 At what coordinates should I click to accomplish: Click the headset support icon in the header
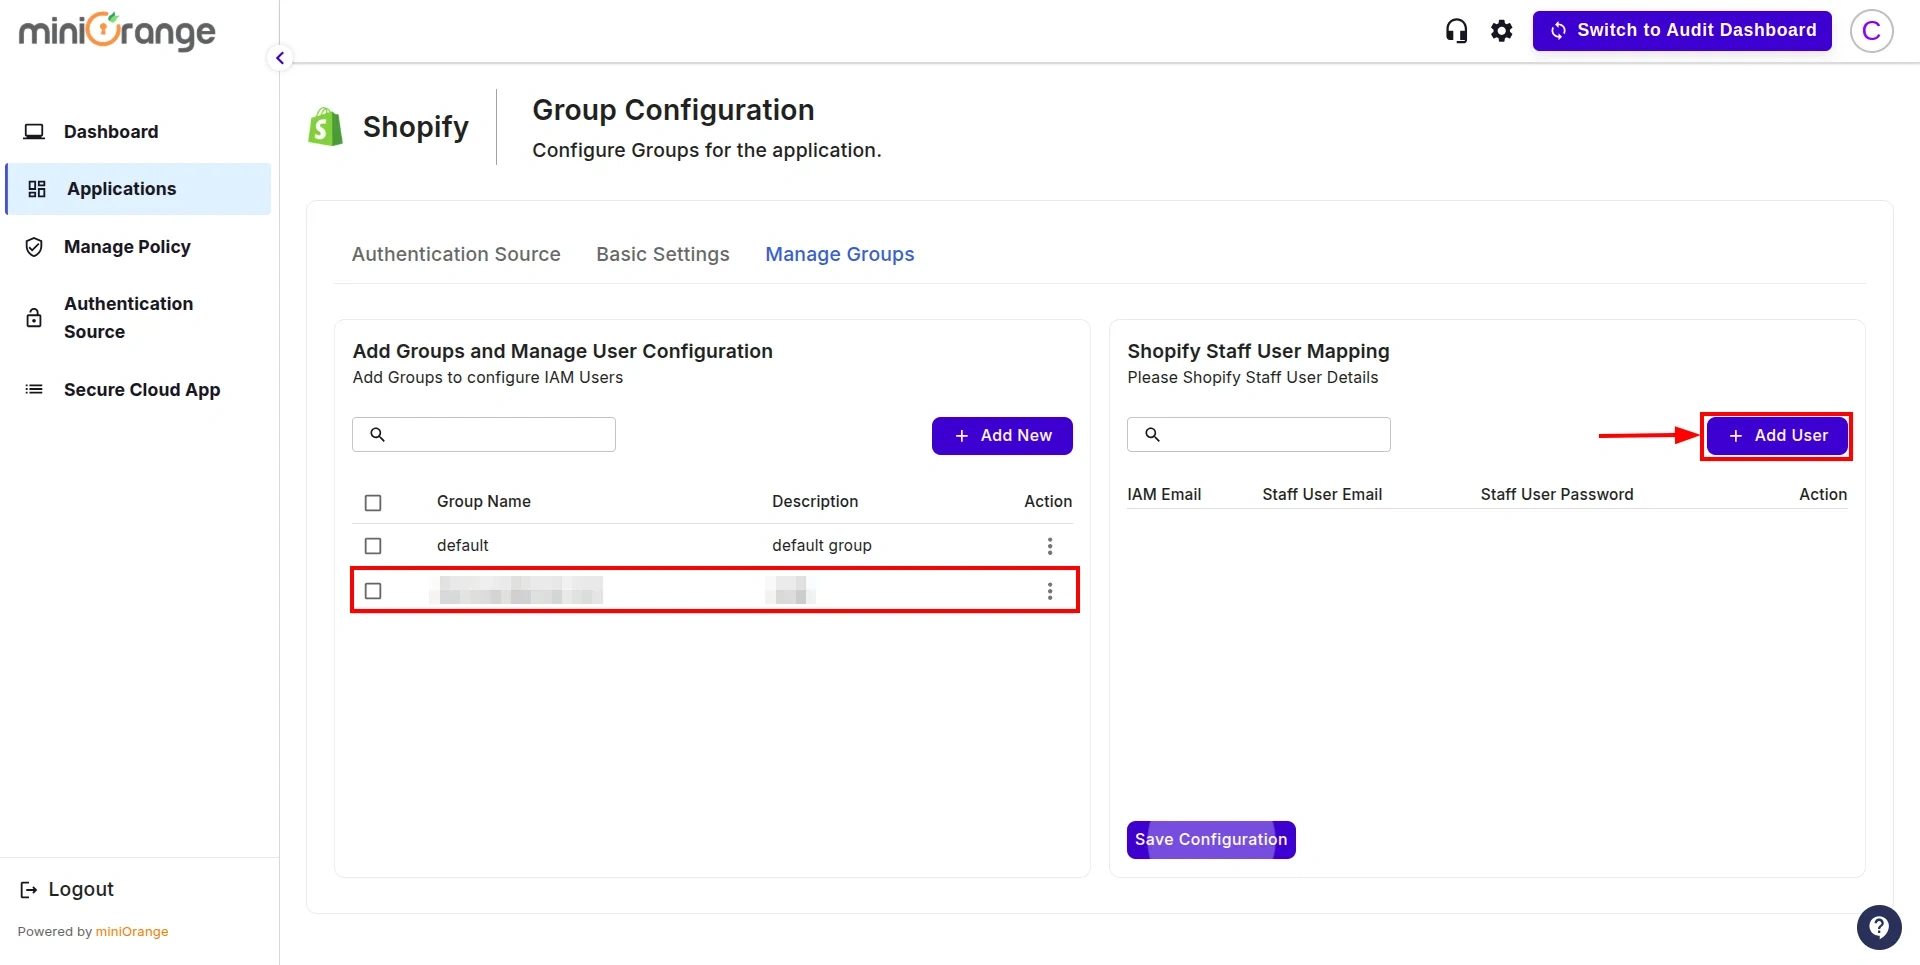[x=1456, y=30]
